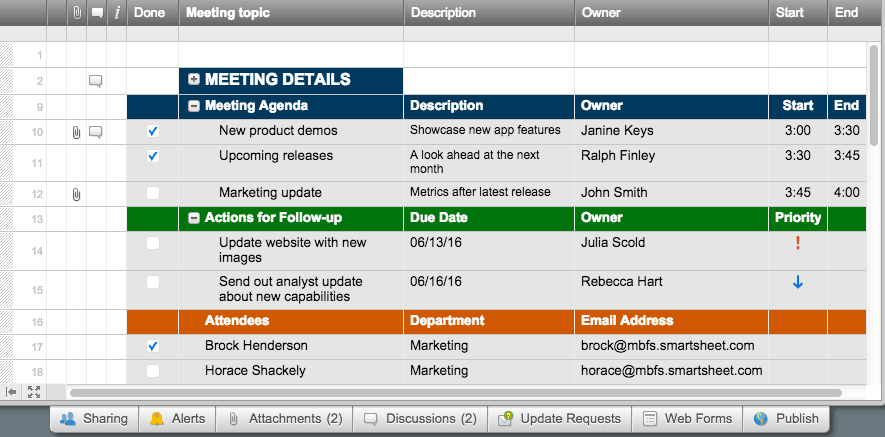Open Update Requests
Image resolution: width=885 pixels, height=437 pixels.
click(x=560, y=419)
